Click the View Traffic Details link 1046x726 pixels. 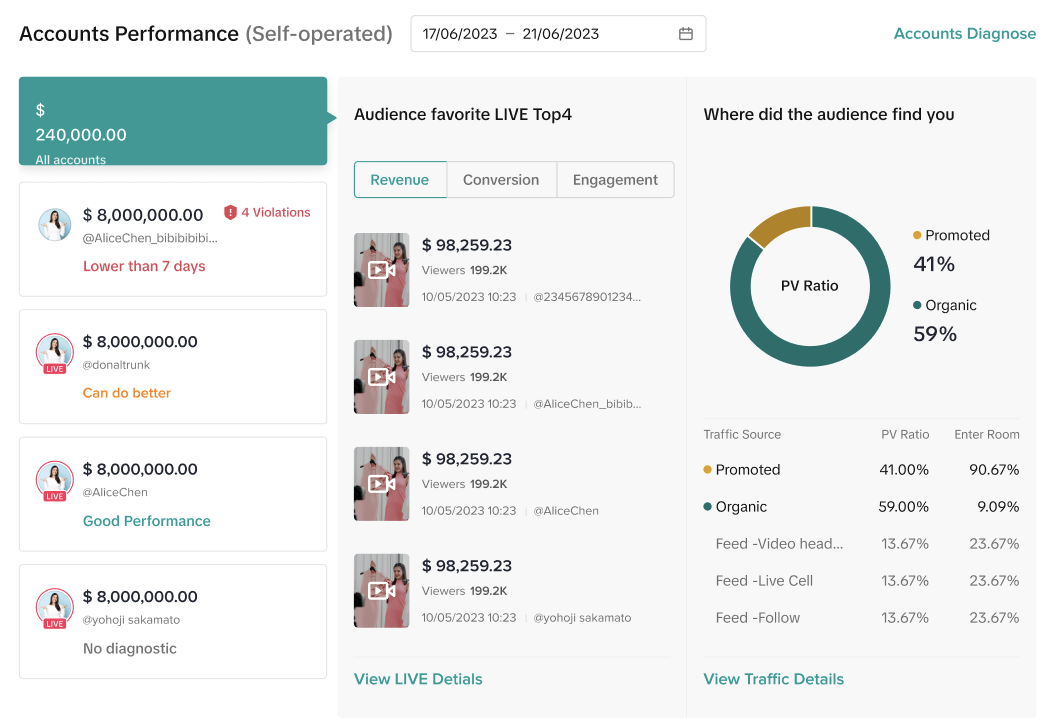point(773,679)
